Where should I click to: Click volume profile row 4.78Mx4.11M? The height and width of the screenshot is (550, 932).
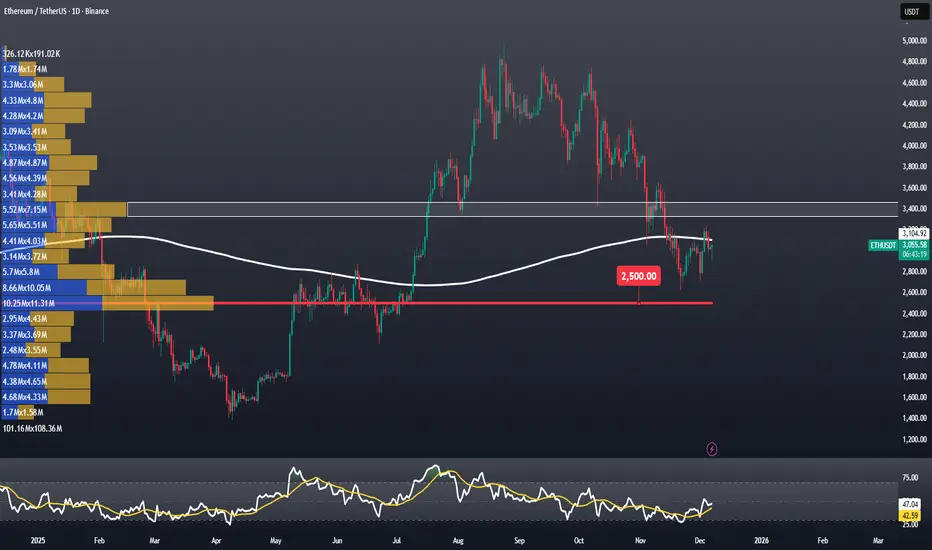click(x=45, y=366)
